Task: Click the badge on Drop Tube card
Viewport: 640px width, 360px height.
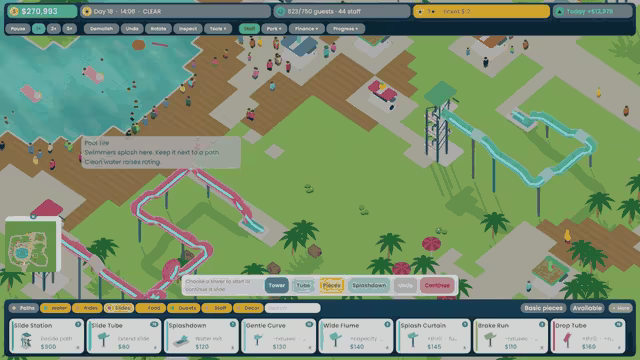Action: 618,324
